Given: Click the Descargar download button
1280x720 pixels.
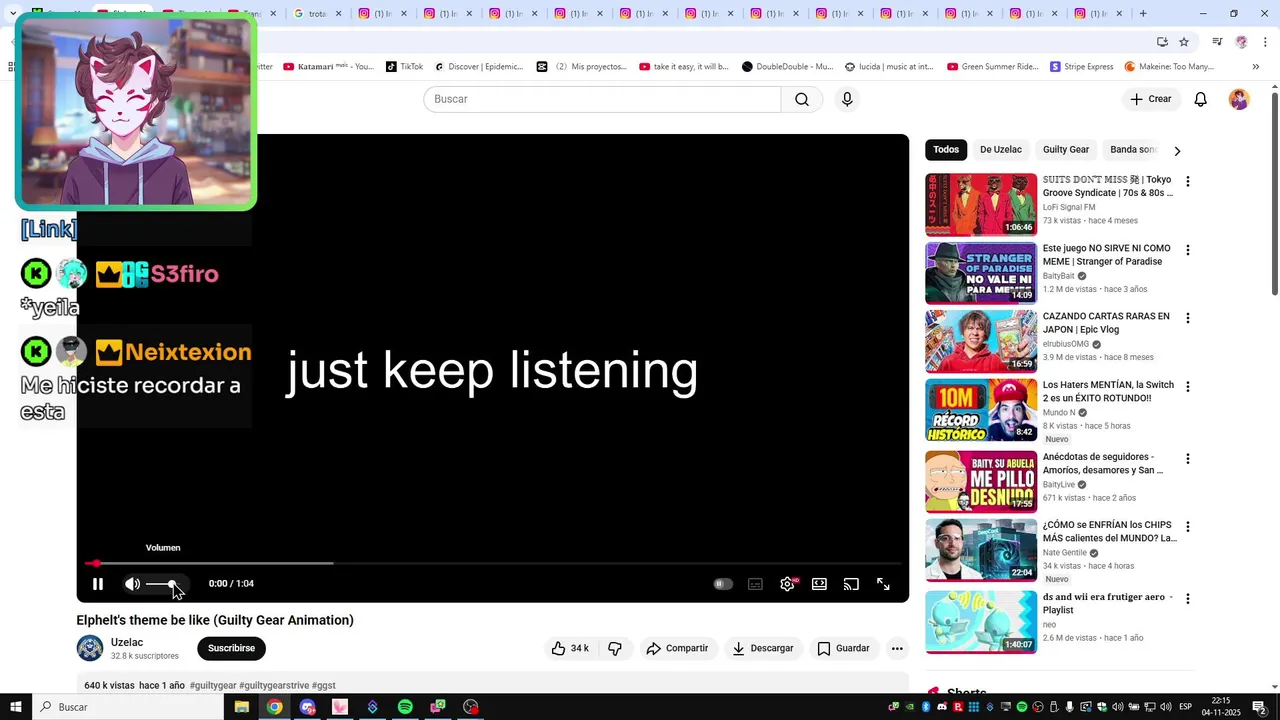Looking at the screenshot, I should pos(762,648).
